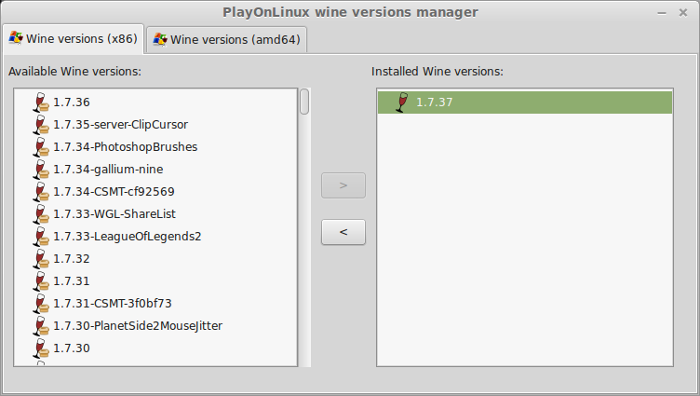Close the wine versions manager window
This screenshot has height=396, width=700.
click(x=683, y=13)
